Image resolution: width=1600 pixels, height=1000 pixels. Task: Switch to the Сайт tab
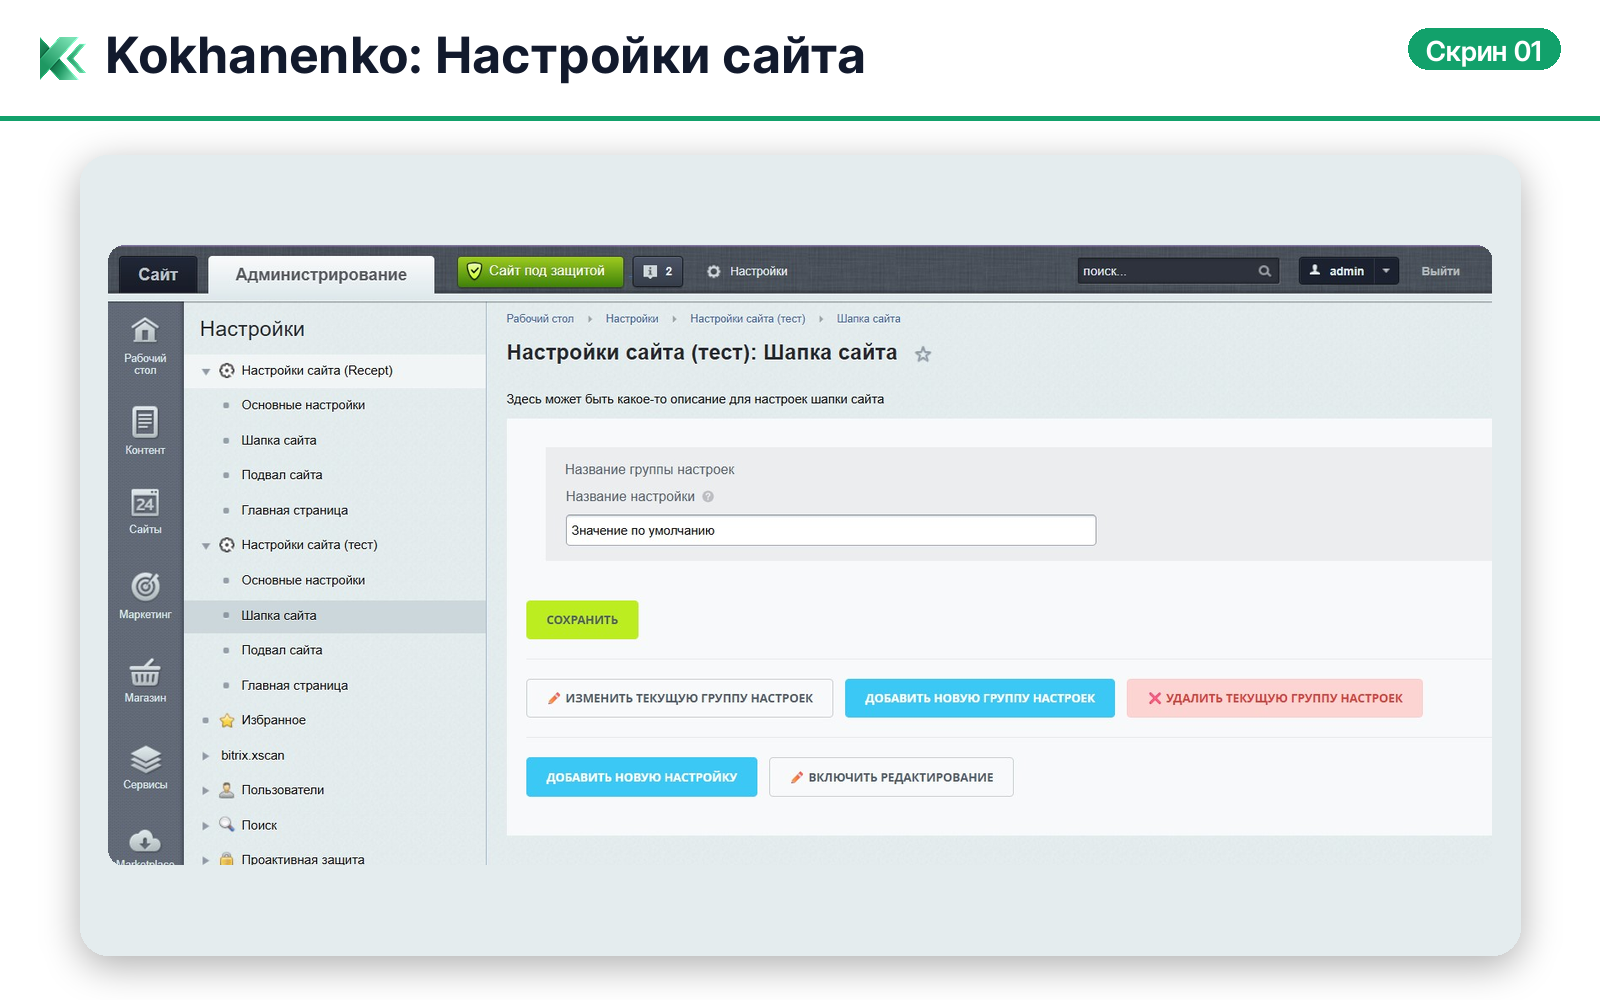click(158, 274)
